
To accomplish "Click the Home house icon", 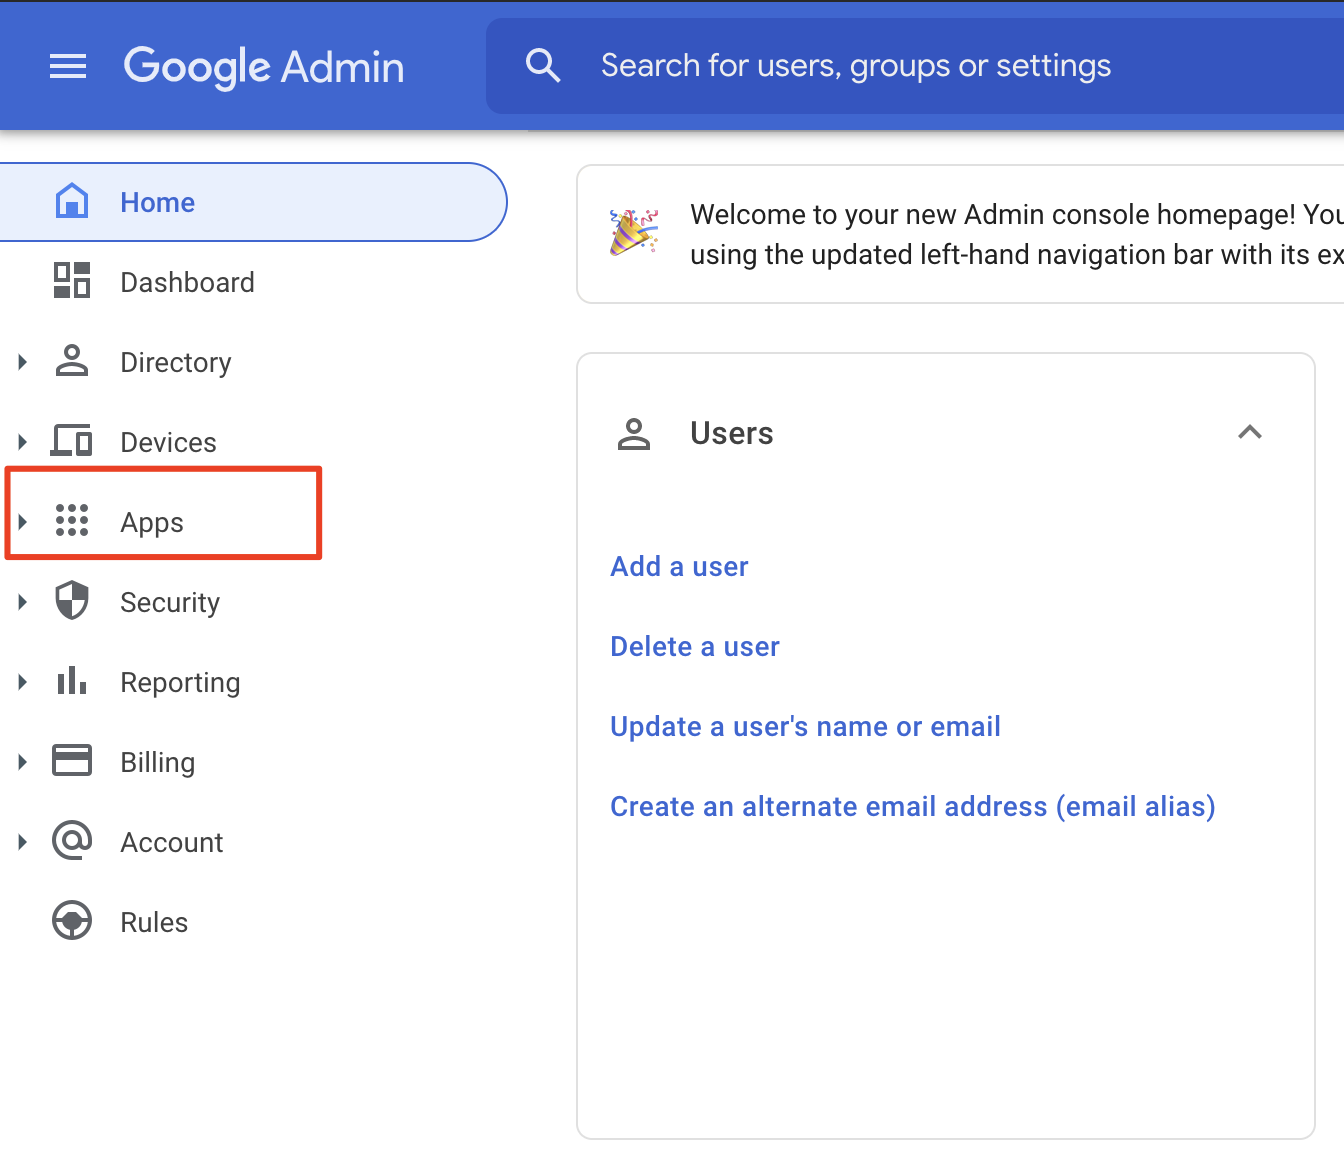I will [72, 201].
